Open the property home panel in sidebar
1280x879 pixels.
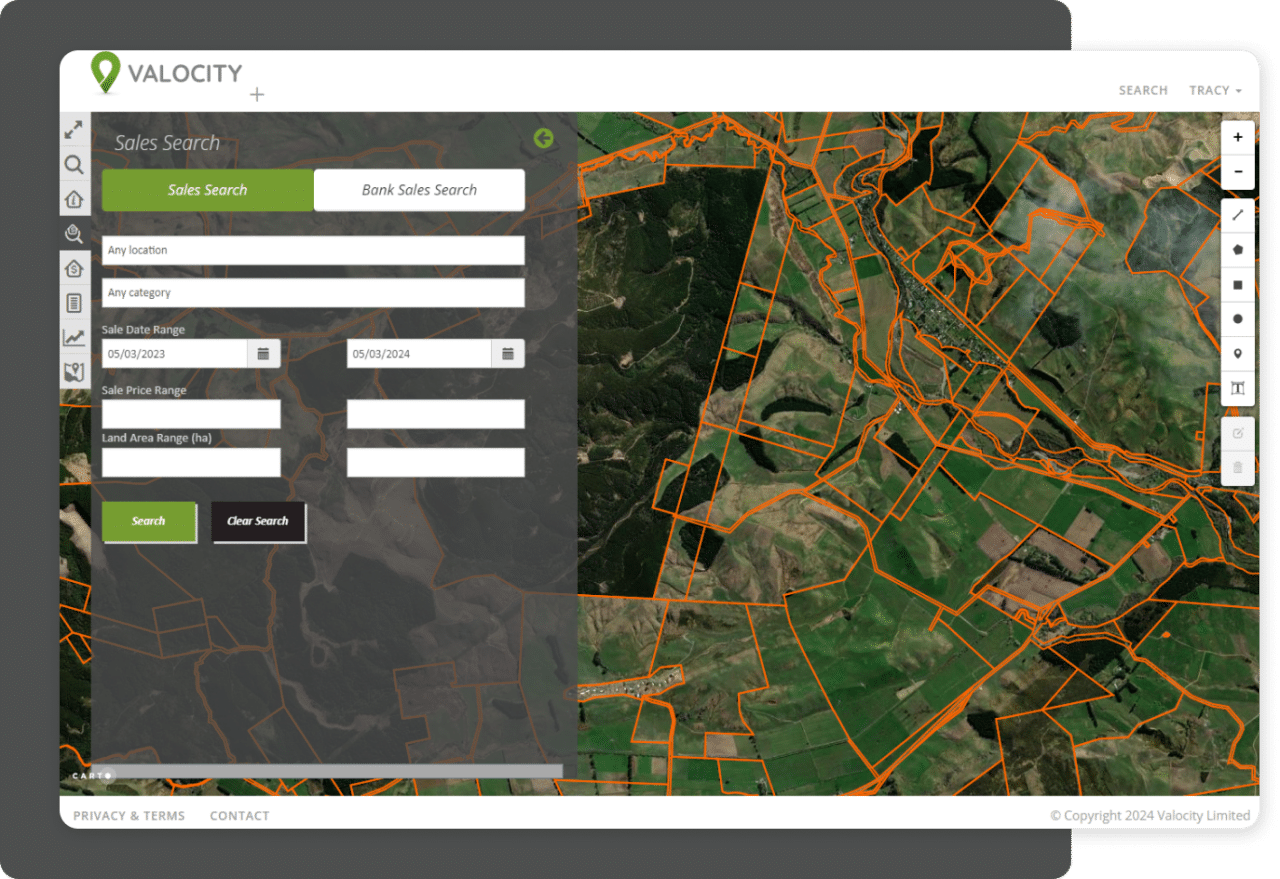74,199
